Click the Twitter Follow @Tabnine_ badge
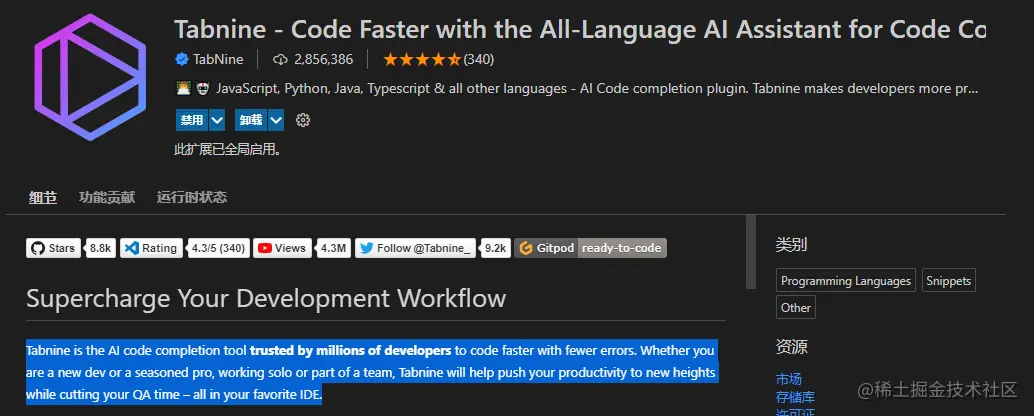This screenshot has height=416, width=1034. click(432, 248)
